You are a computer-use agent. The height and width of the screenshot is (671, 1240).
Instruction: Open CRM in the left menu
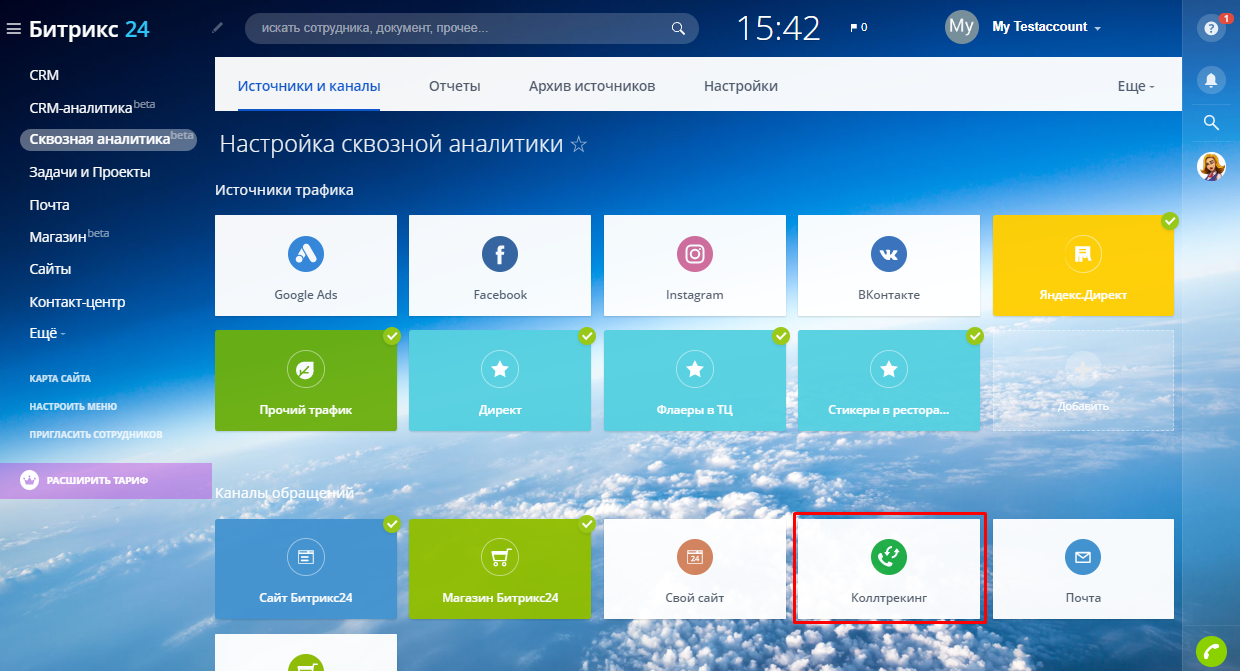pos(44,75)
